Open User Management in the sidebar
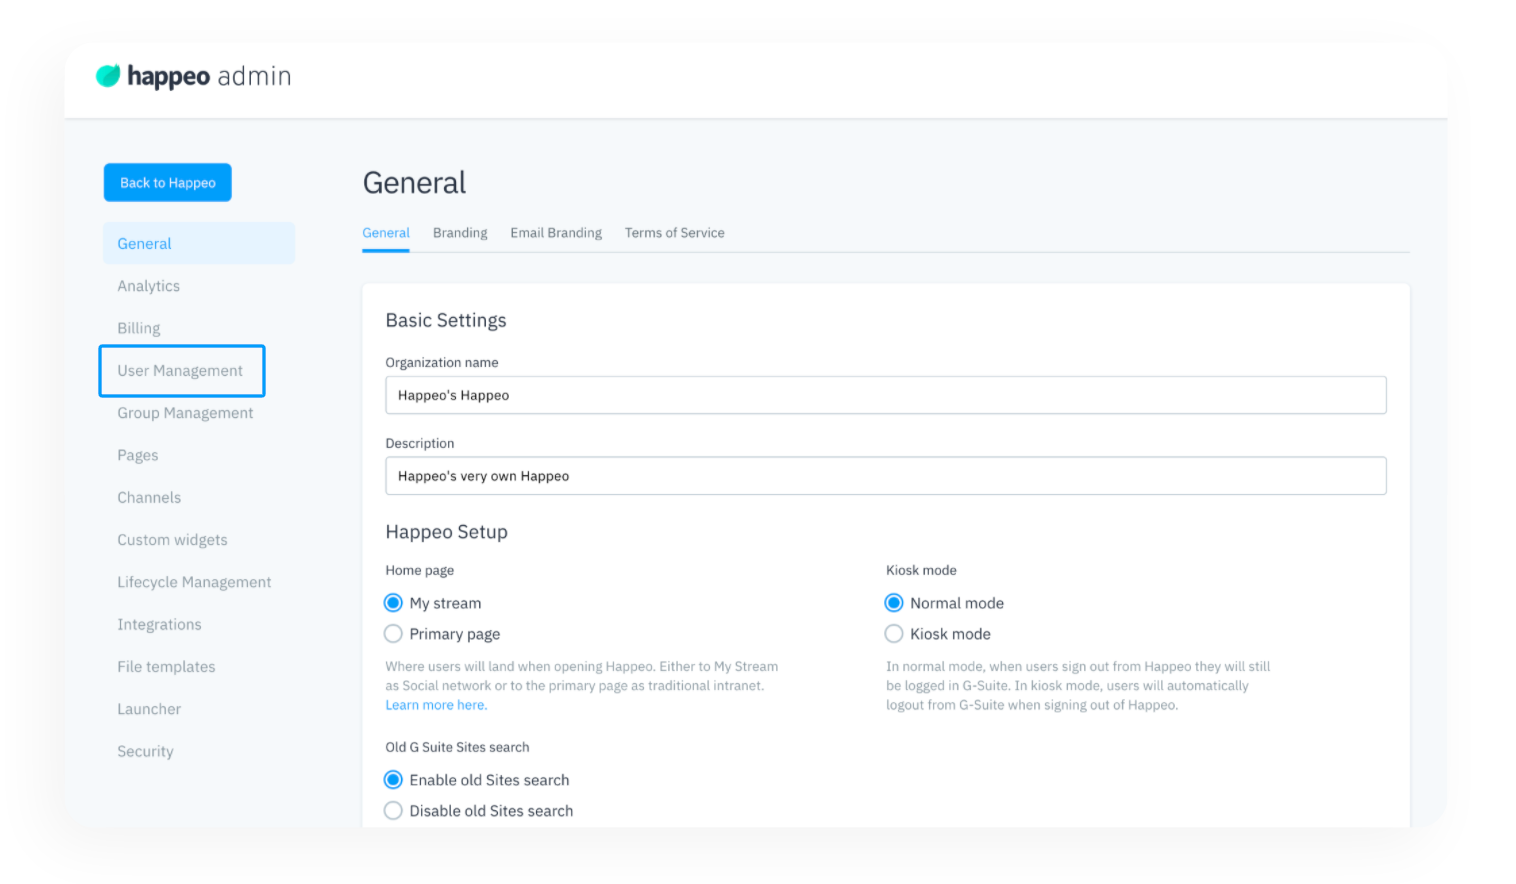 180,371
